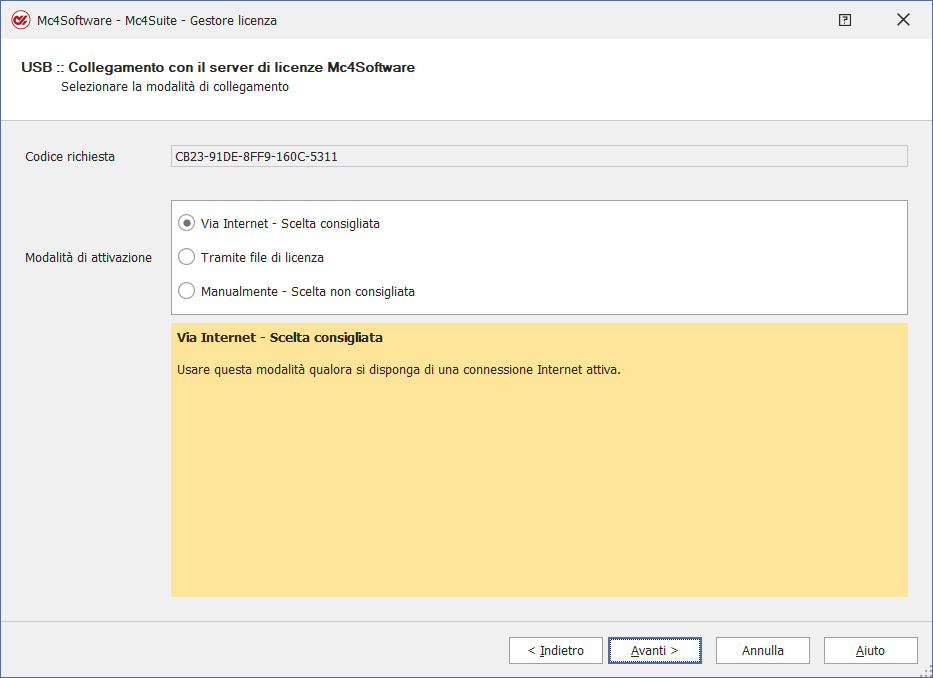933x678 pixels.
Task: Go back with the Indietro button
Action: [555, 651]
